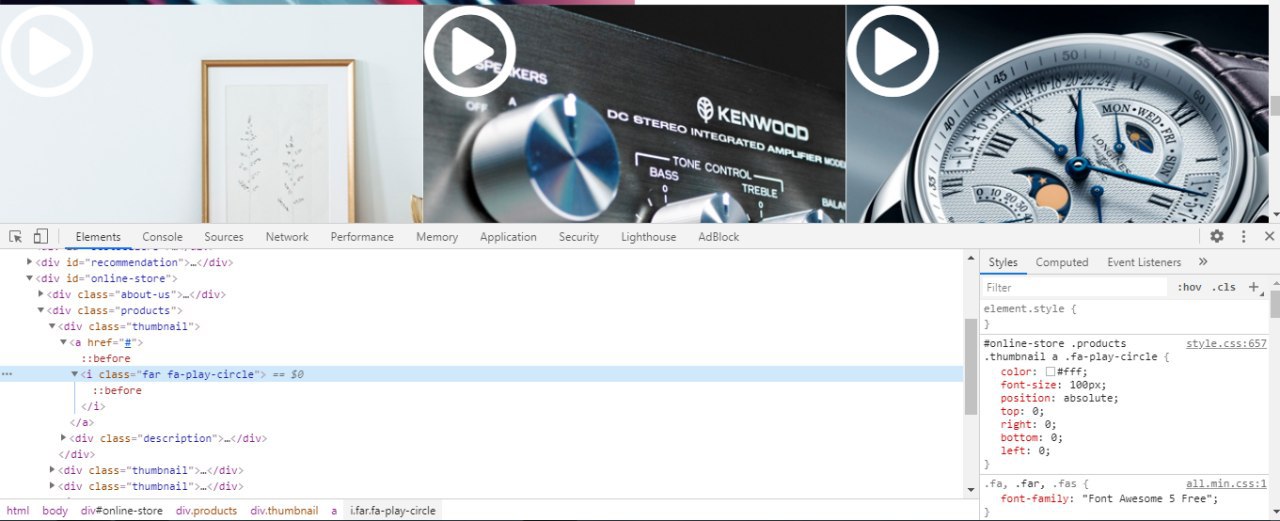Image resolution: width=1280 pixels, height=521 pixels.
Task: Open the Console tab
Action: click(x=162, y=237)
